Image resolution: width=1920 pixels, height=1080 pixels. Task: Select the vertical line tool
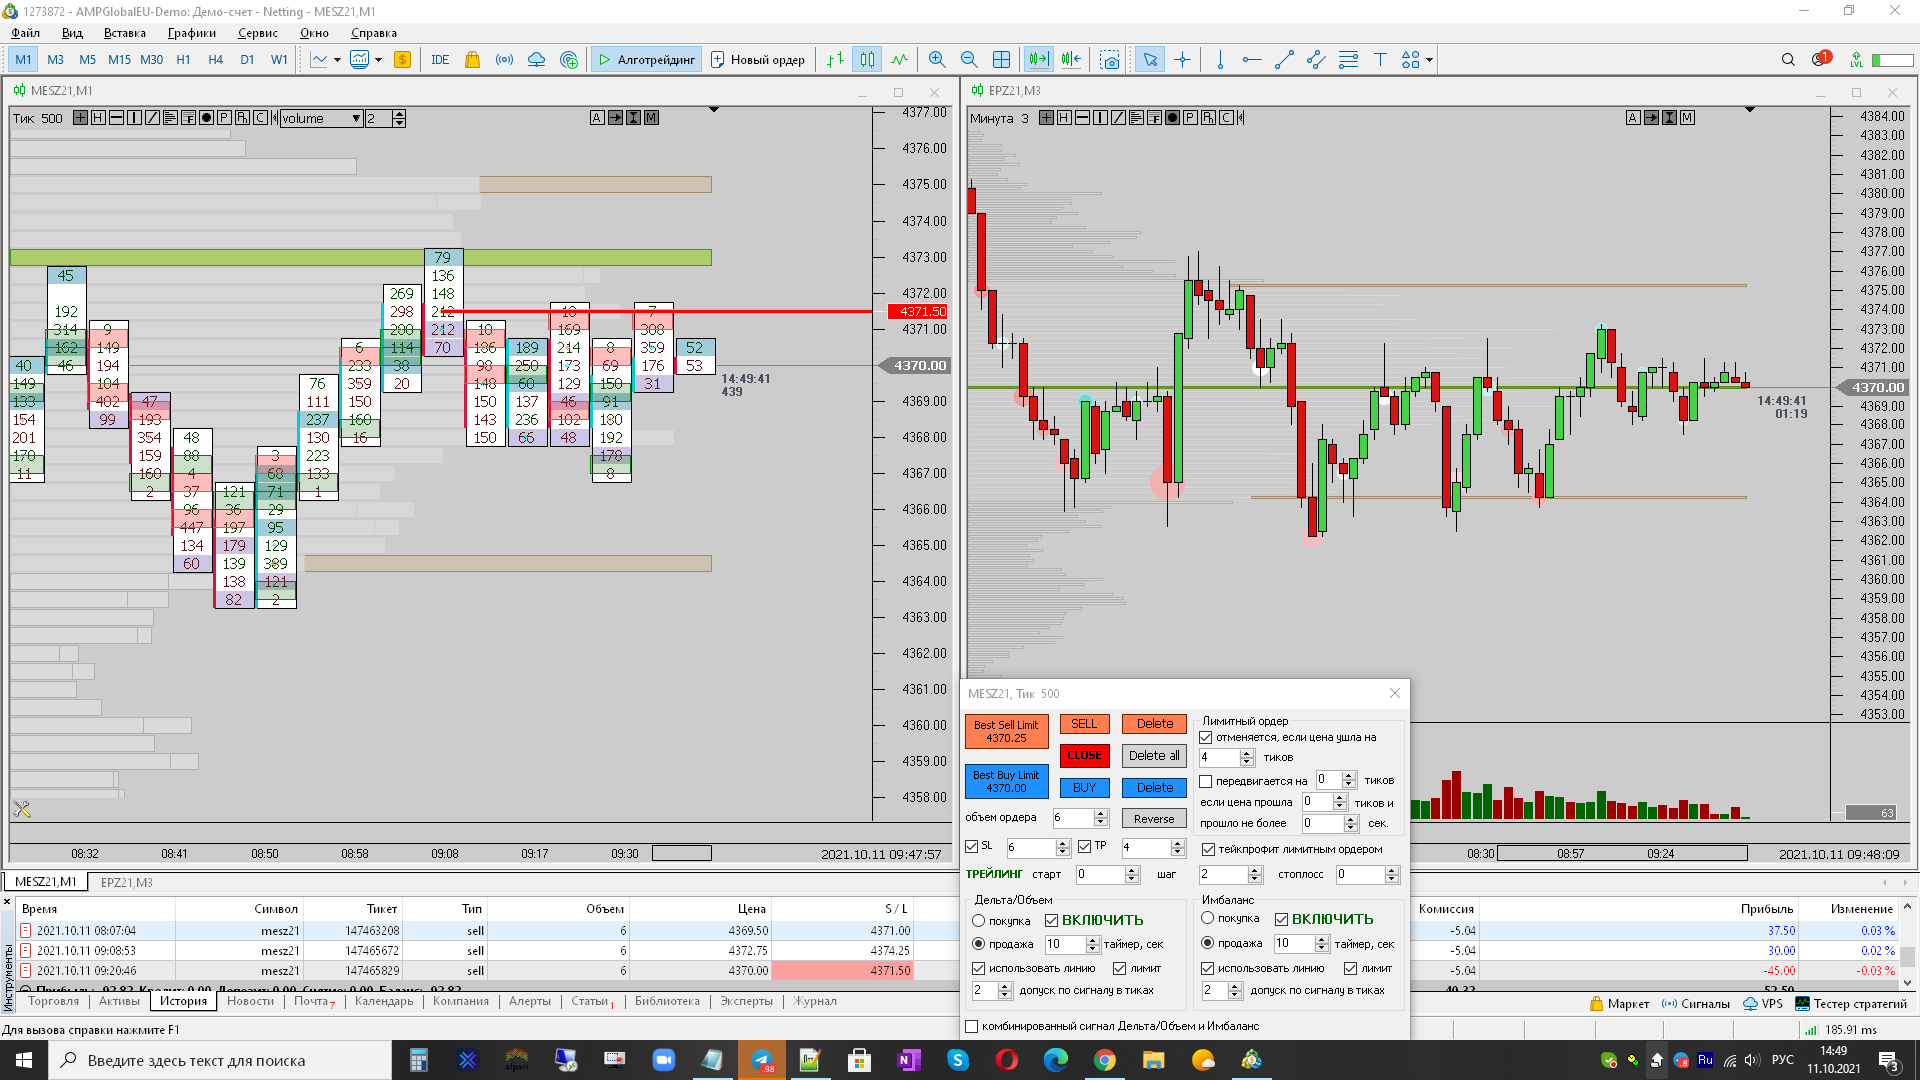(1220, 60)
